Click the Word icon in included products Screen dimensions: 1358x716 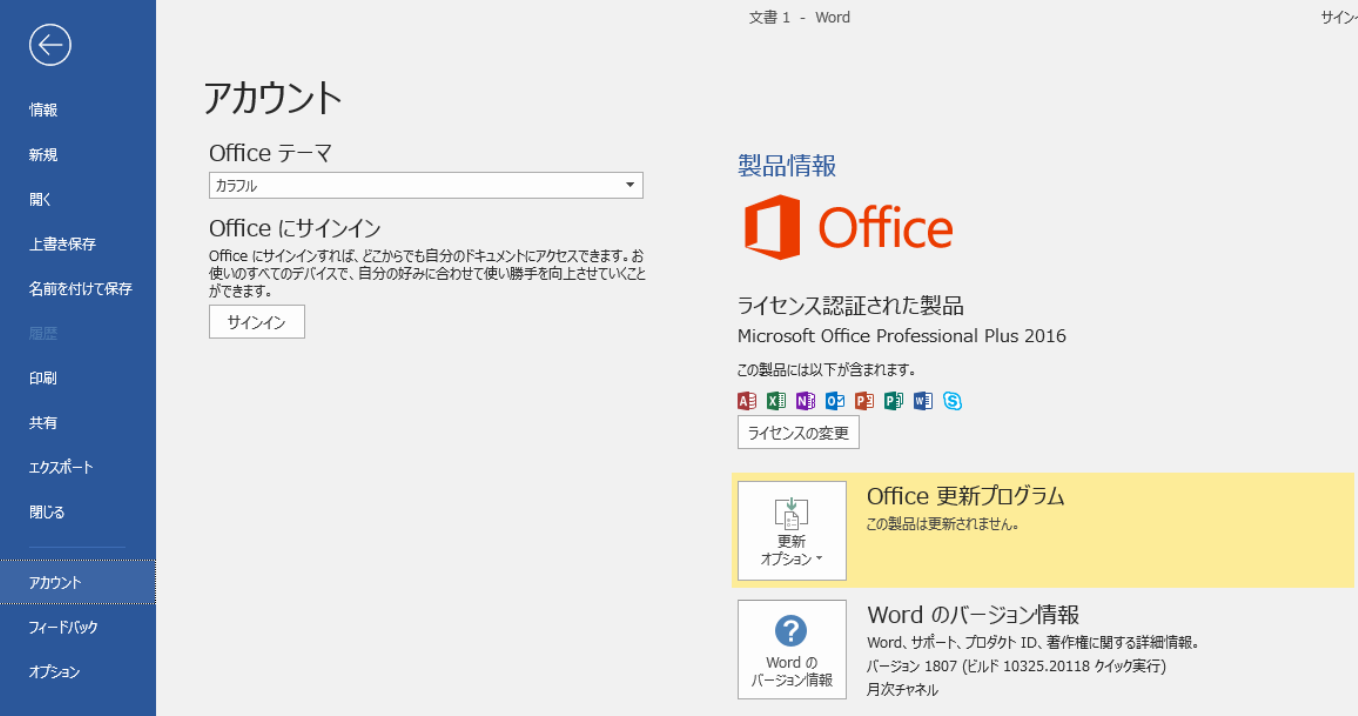(x=923, y=401)
